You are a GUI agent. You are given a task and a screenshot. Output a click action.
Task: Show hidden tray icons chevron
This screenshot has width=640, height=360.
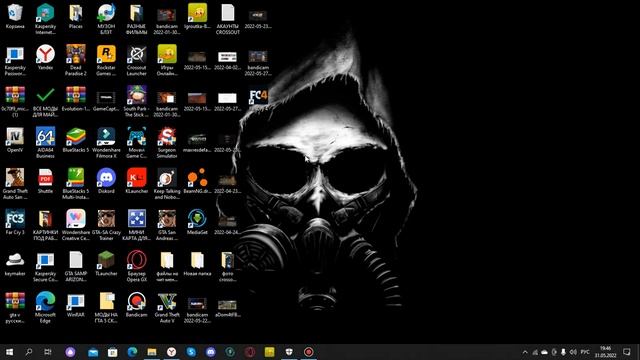[525, 352]
